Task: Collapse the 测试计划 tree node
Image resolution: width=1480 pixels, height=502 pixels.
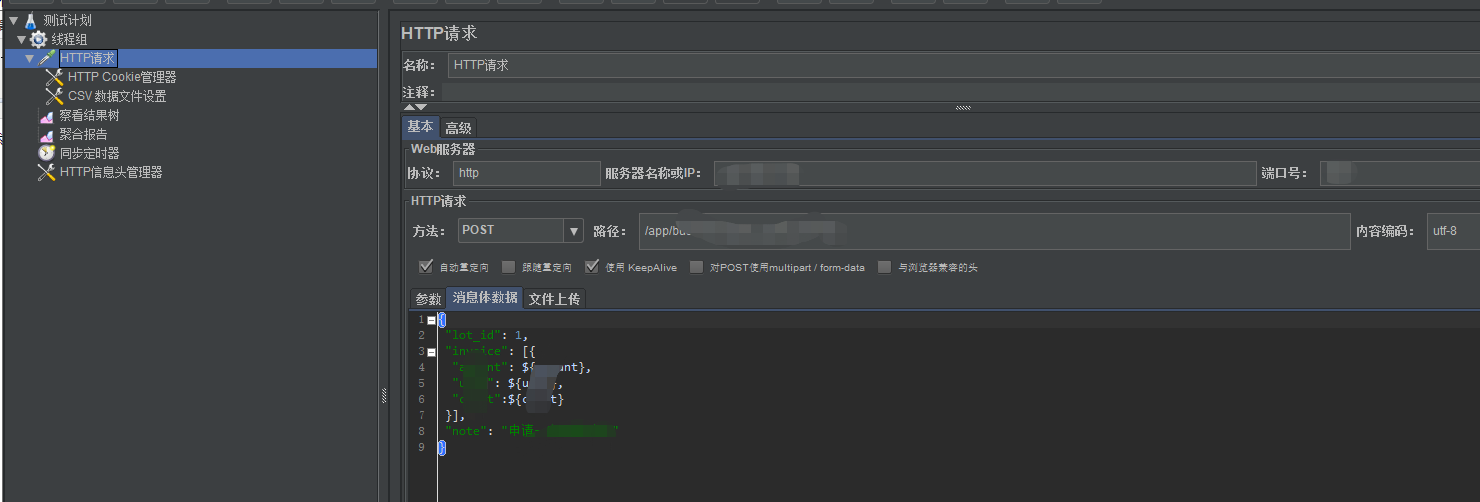Action: 13,20
